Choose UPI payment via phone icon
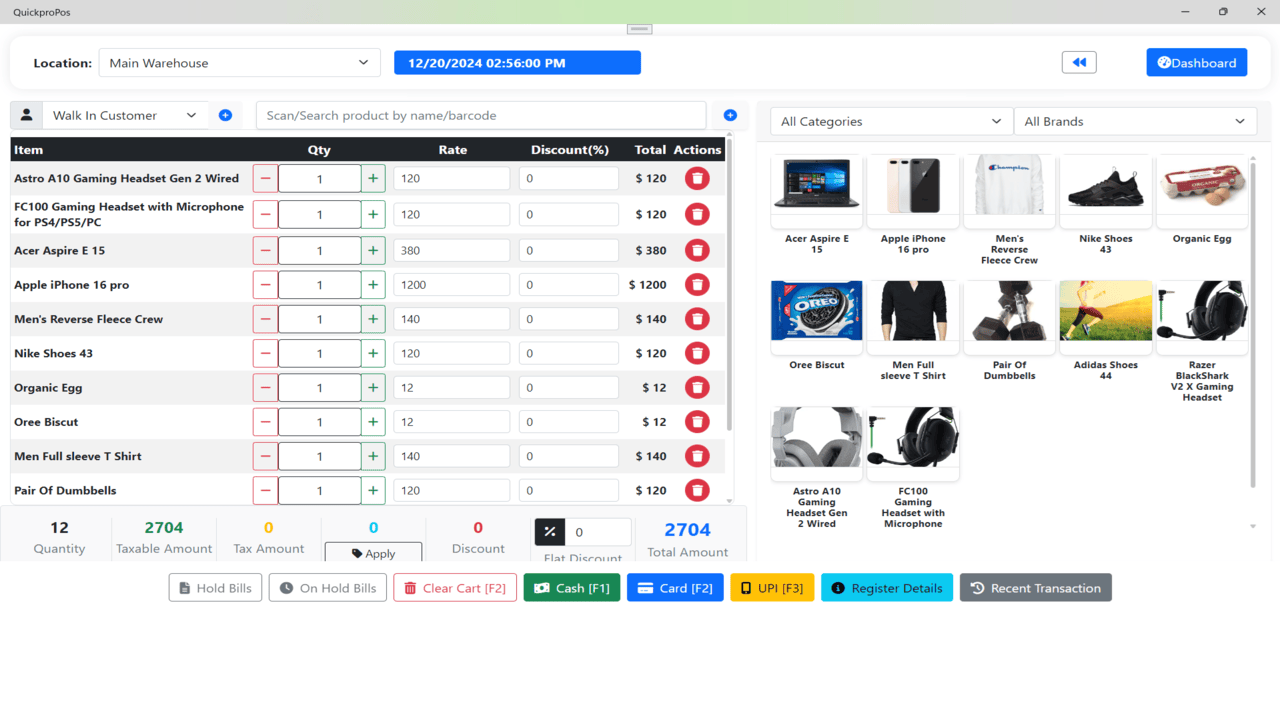1280x720 pixels. (771, 587)
